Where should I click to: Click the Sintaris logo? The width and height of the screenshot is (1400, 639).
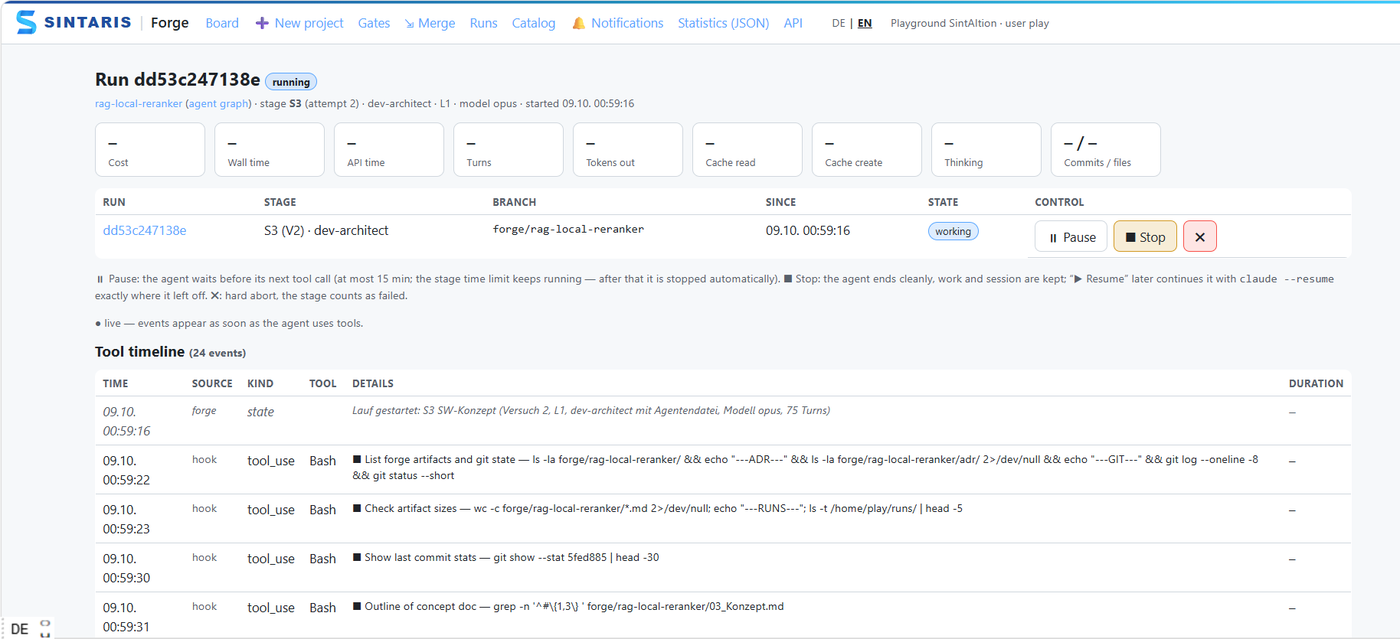(73, 22)
